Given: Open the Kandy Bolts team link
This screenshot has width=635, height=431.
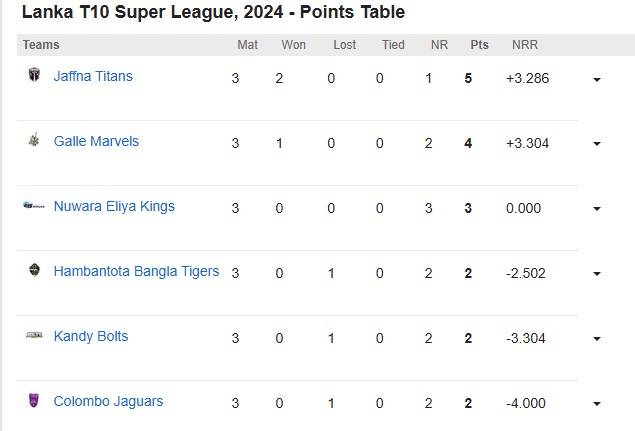Looking at the screenshot, I should (91, 336).
